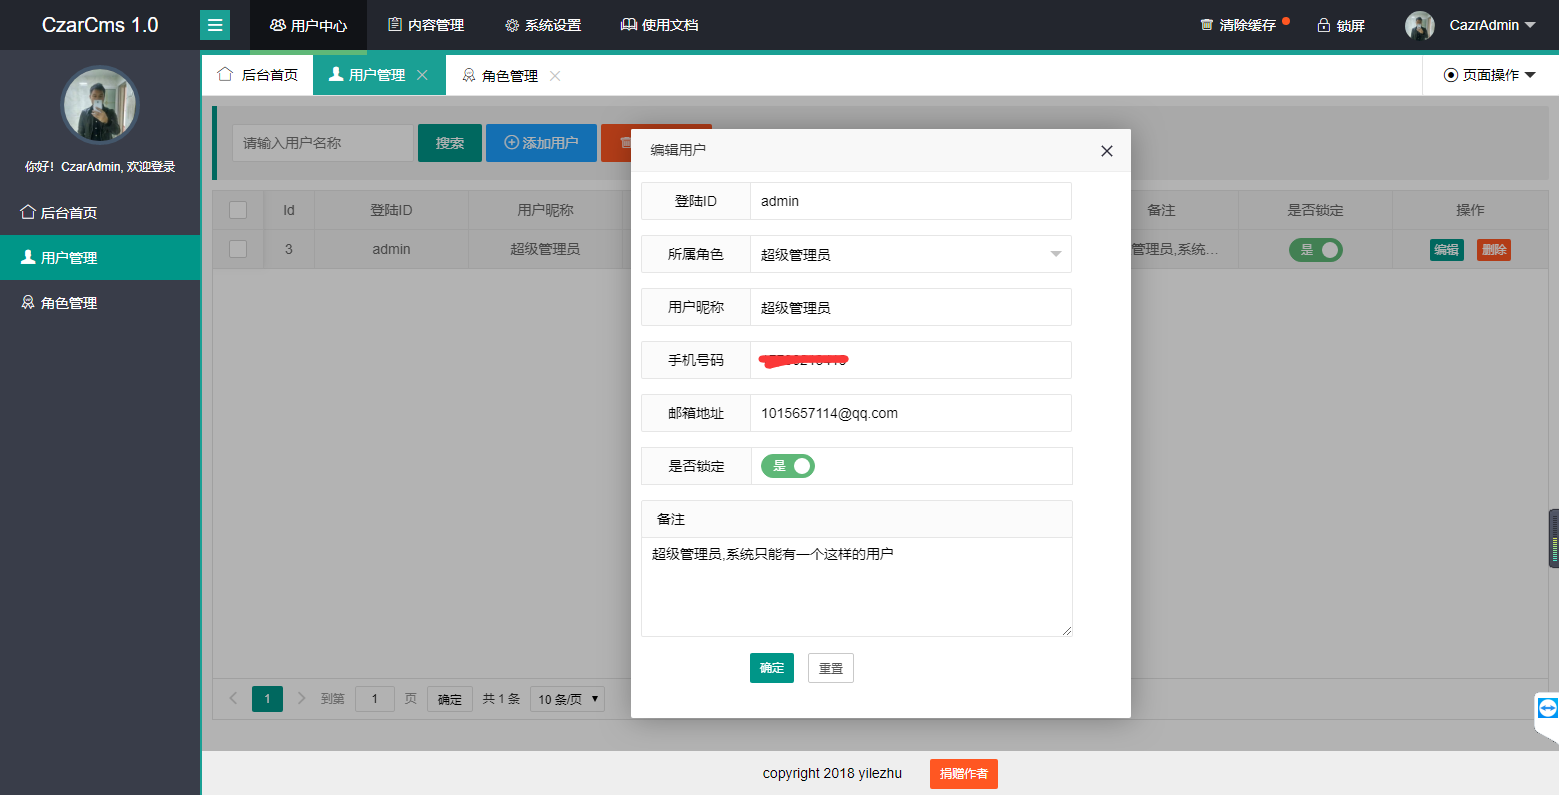
Task: Click the dialog 确定 submit button
Action: click(772, 668)
